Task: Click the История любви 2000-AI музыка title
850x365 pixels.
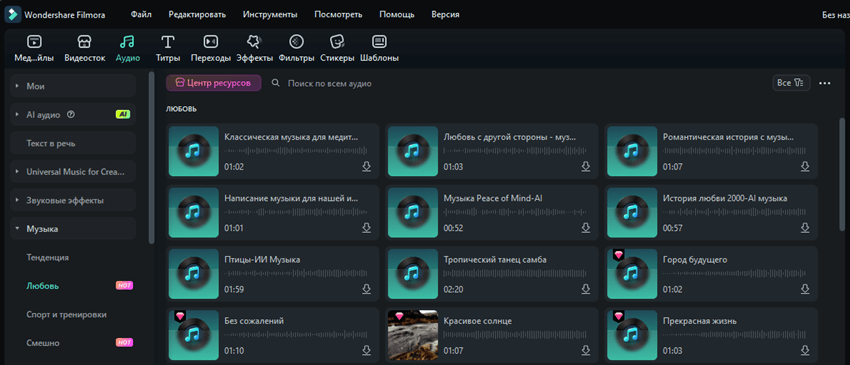Action: (x=725, y=198)
